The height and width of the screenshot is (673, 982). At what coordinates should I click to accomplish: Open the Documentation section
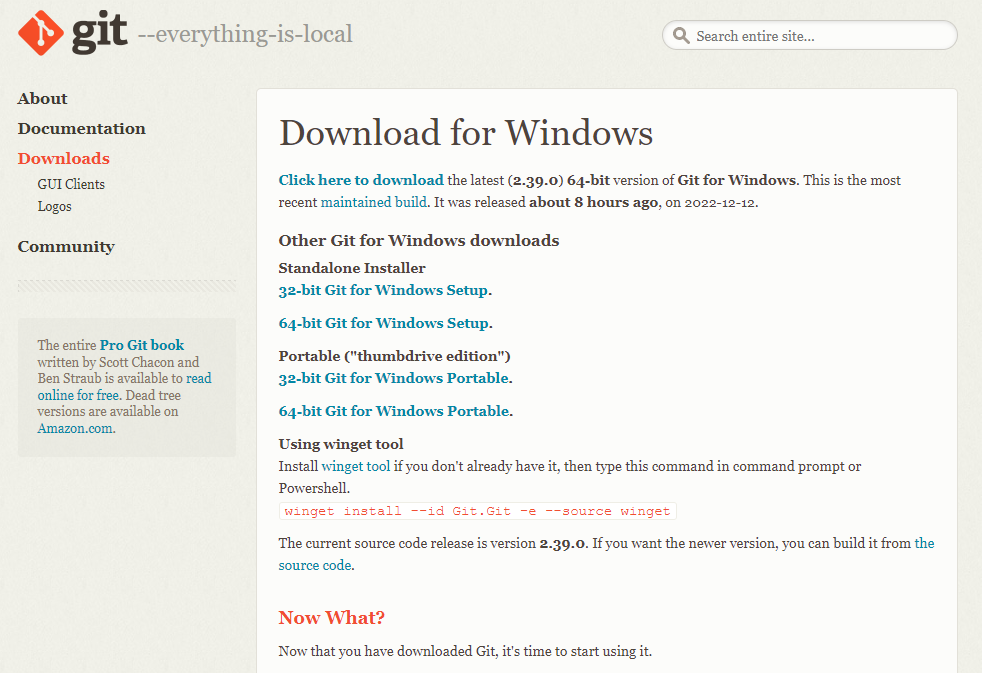click(81, 128)
